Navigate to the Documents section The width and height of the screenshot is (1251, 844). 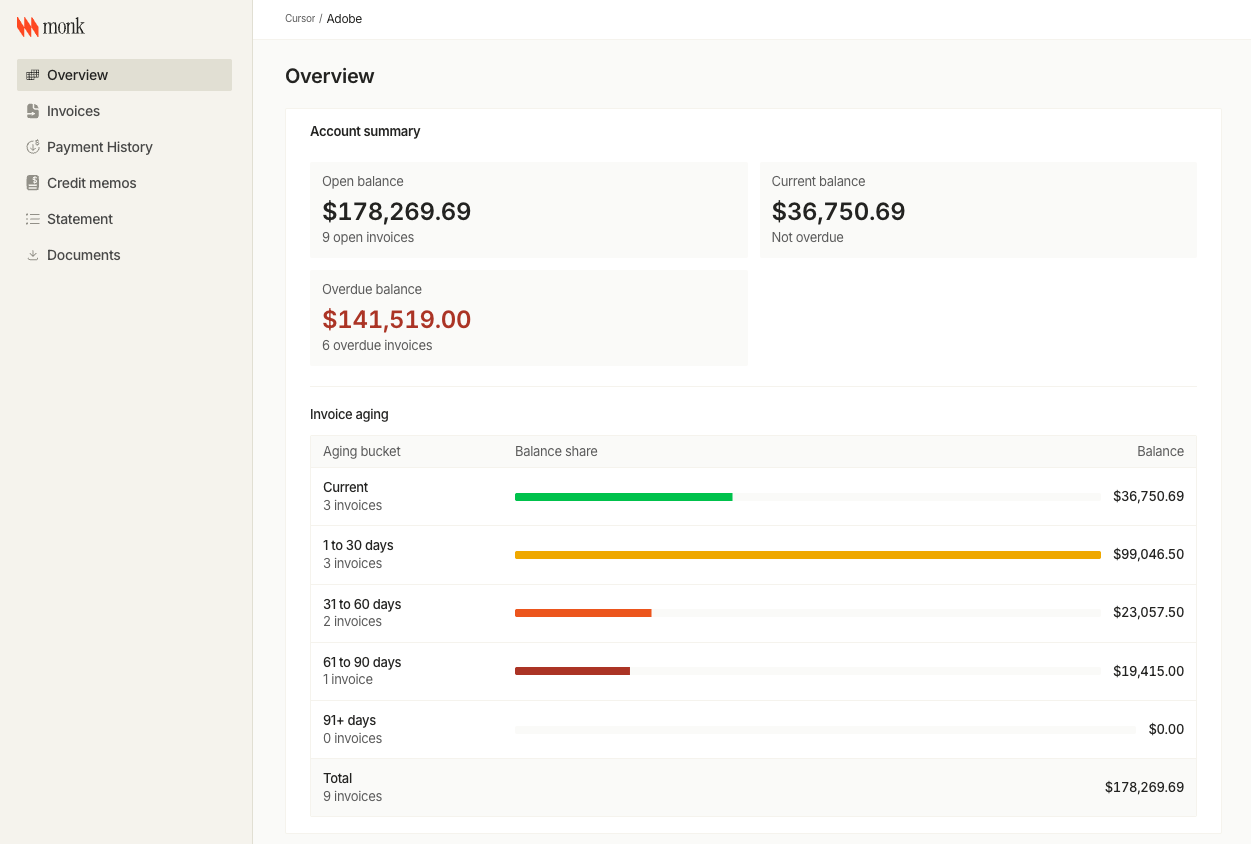click(x=124, y=255)
